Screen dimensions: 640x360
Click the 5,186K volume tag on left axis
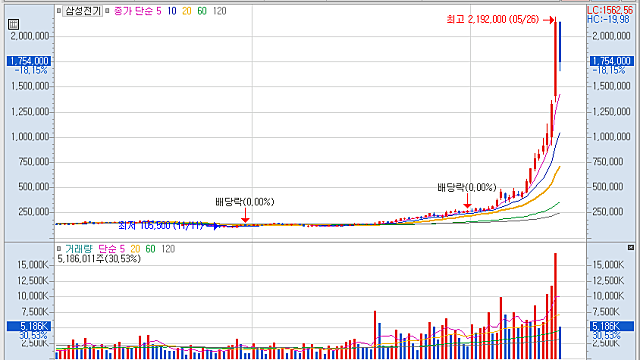click(x=29, y=326)
